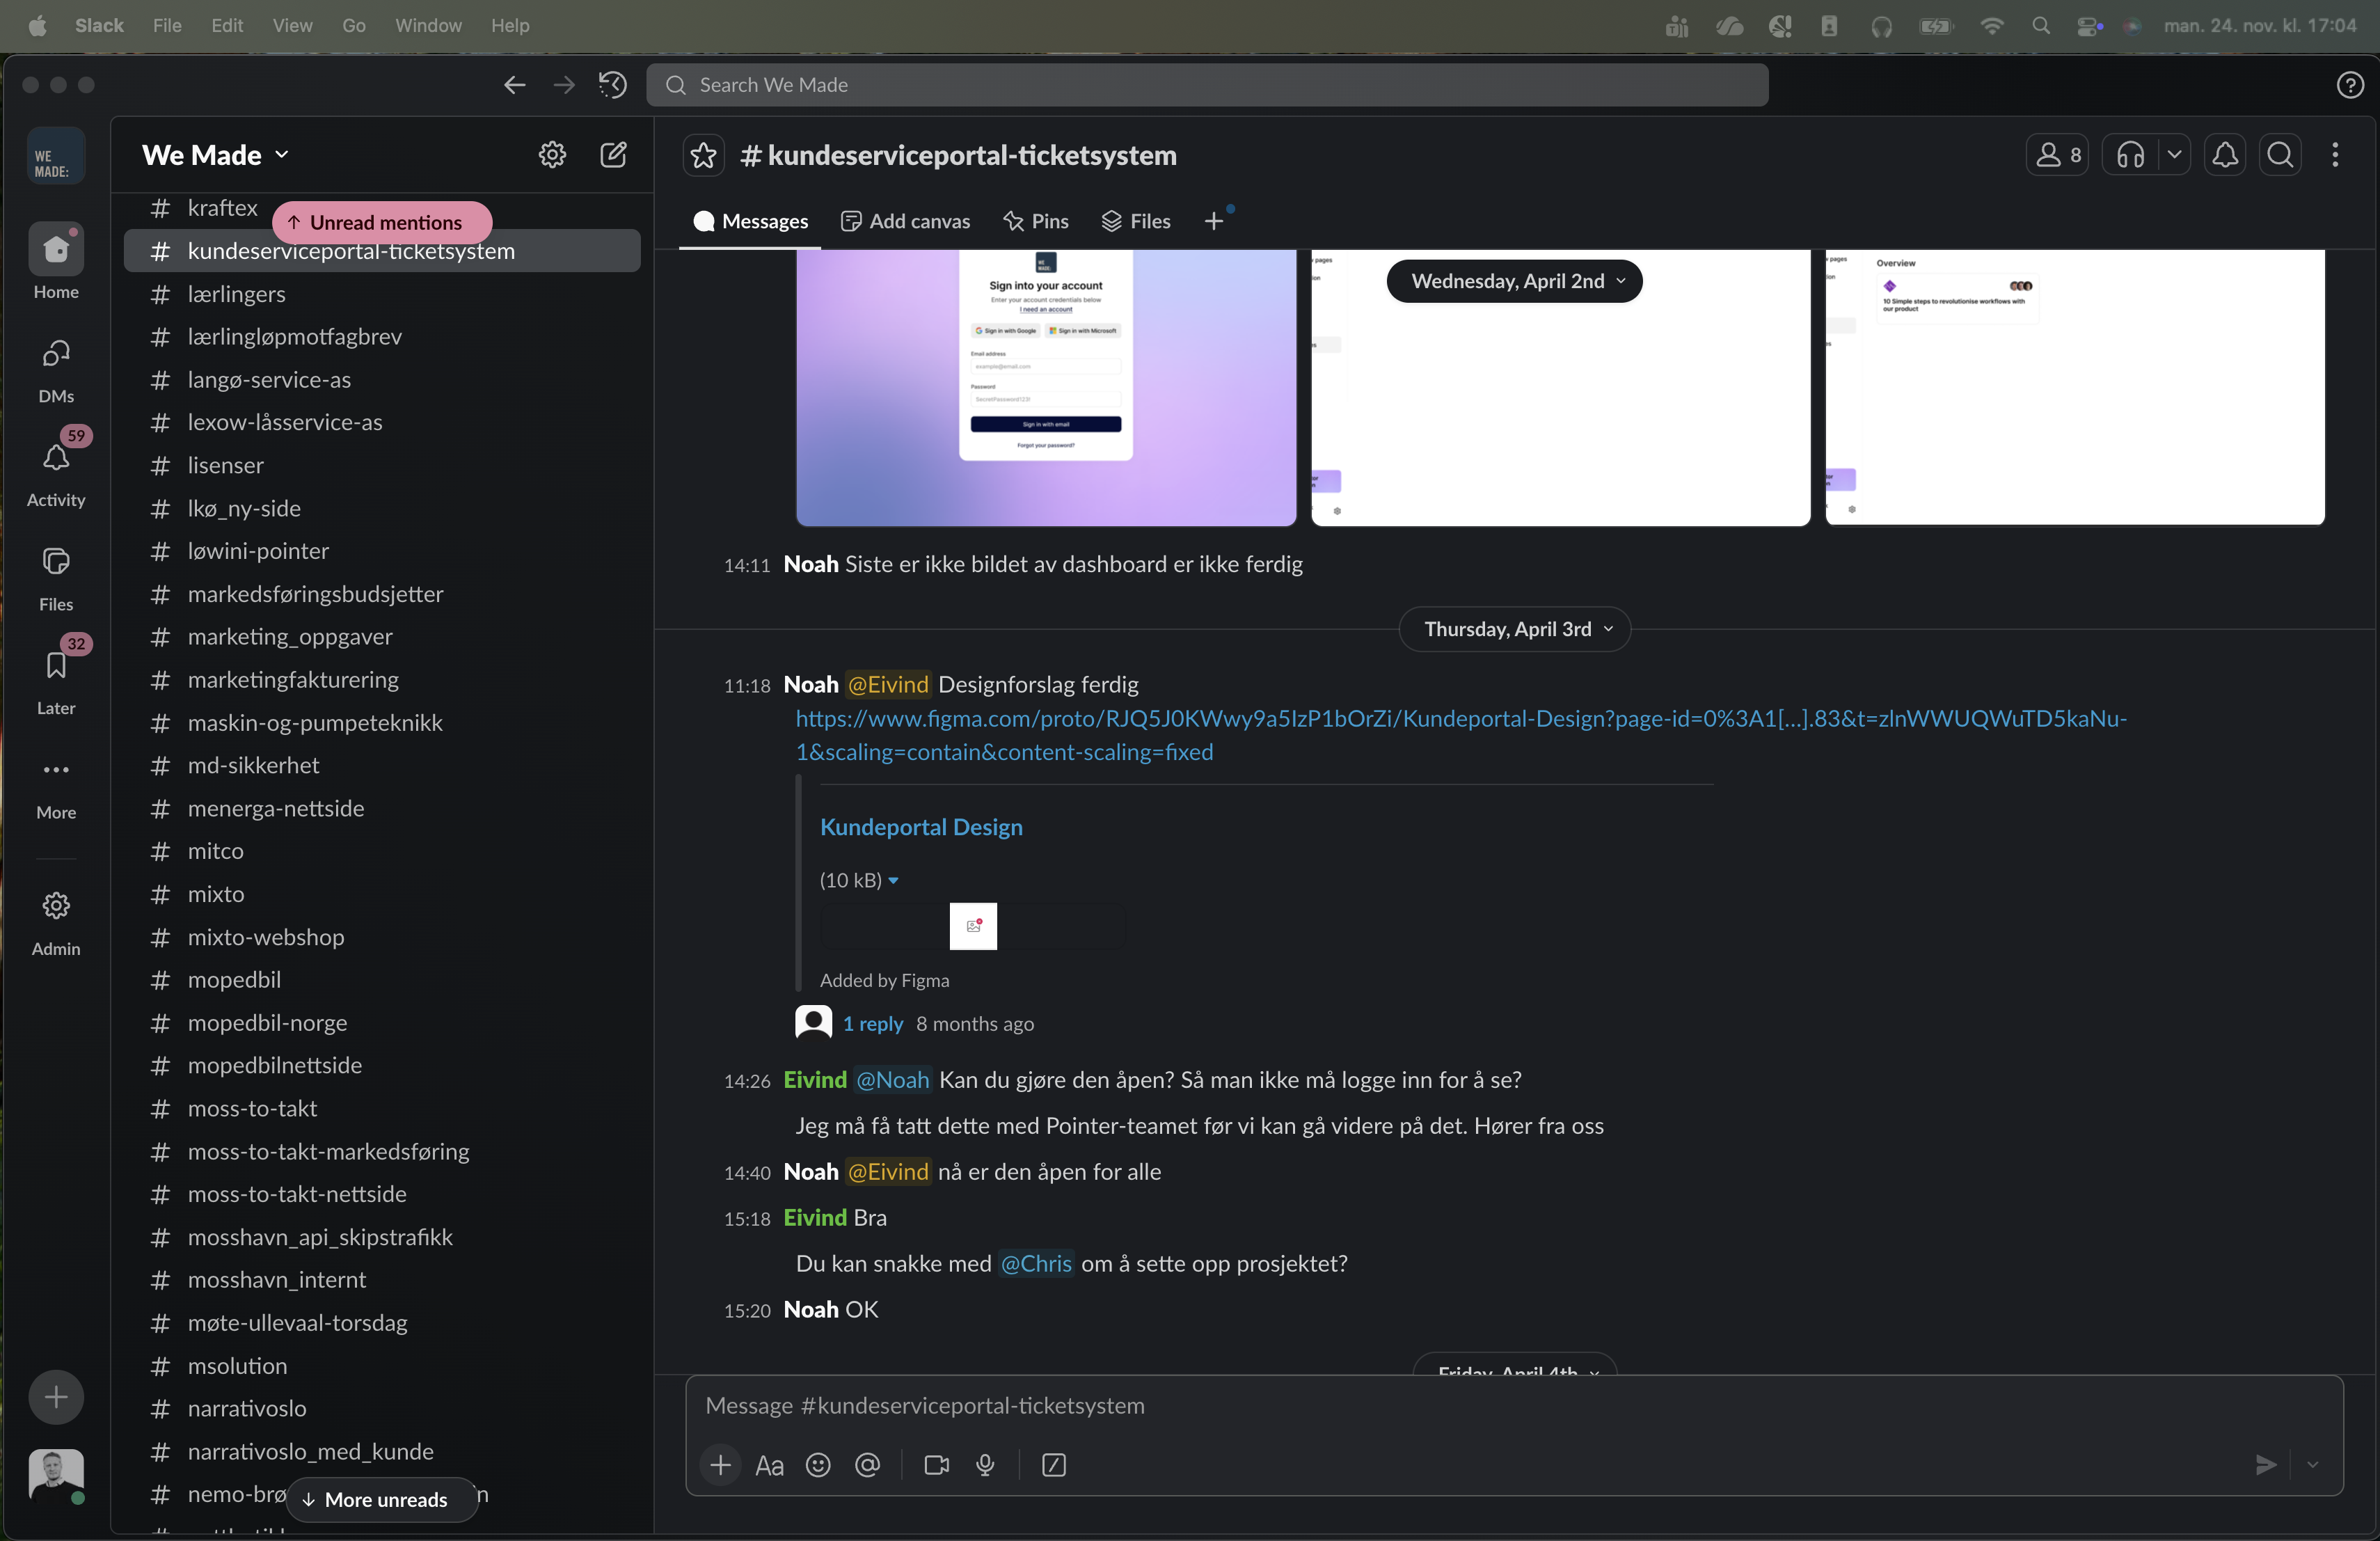The width and height of the screenshot is (2380, 1541).
Task: Click the compose new message icon
Action: pos(613,155)
